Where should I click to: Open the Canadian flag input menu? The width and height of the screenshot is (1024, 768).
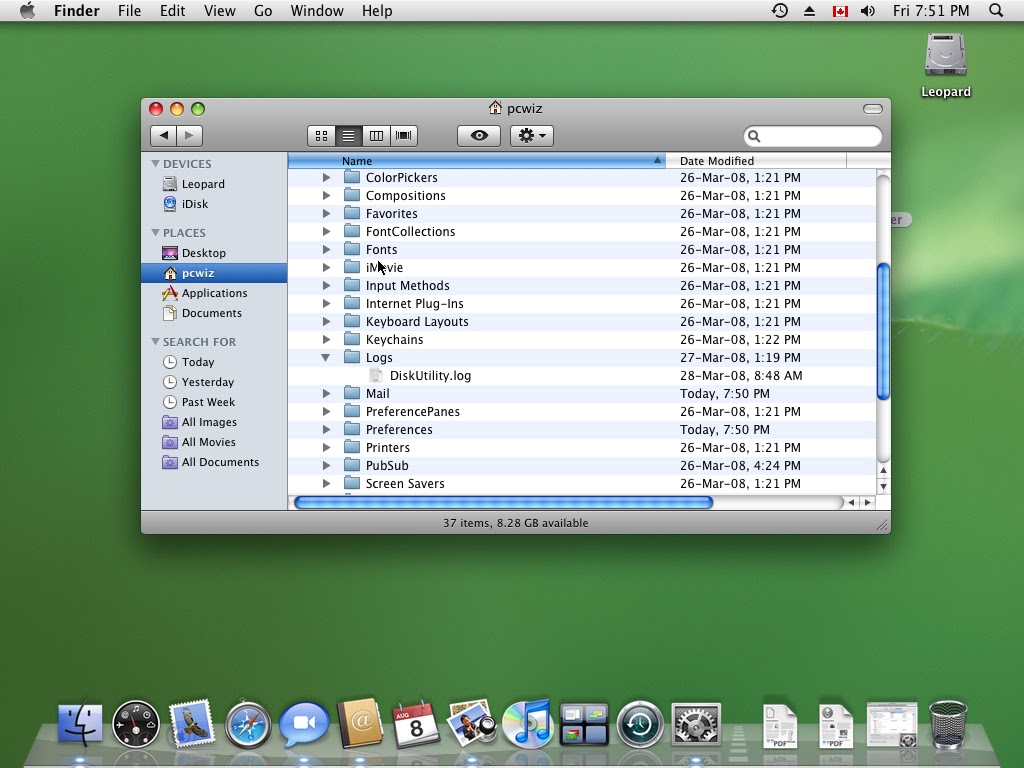(840, 11)
